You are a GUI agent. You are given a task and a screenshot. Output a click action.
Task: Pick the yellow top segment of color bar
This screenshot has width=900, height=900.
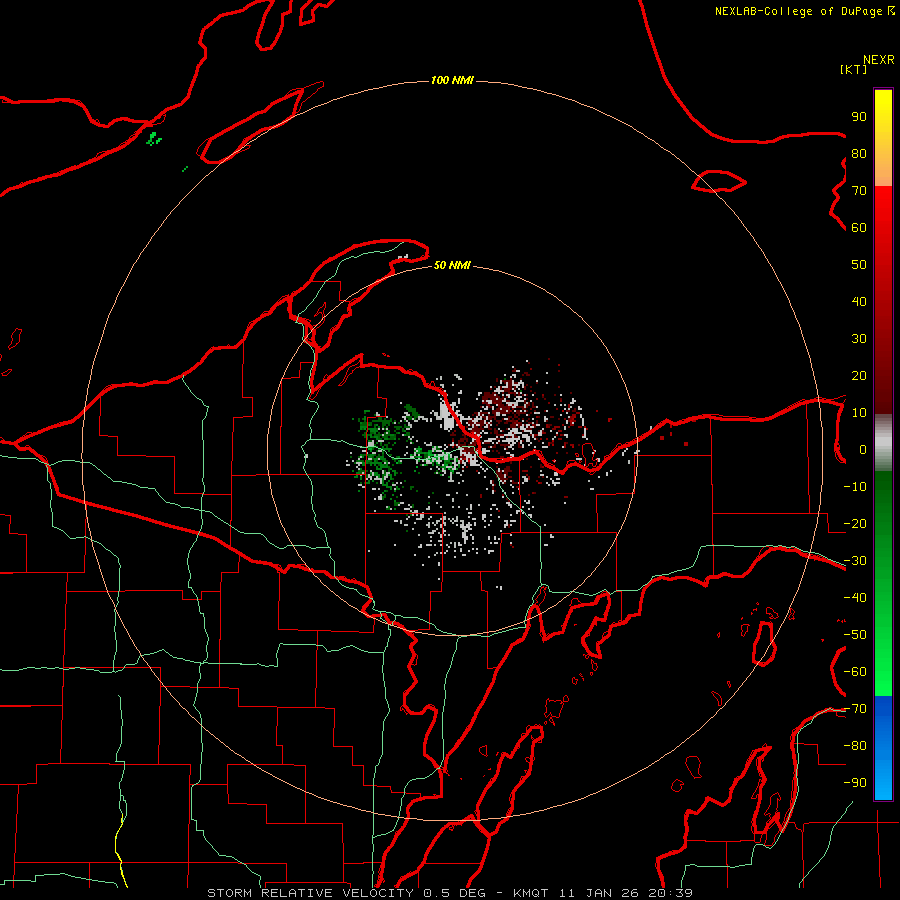tap(883, 138)
